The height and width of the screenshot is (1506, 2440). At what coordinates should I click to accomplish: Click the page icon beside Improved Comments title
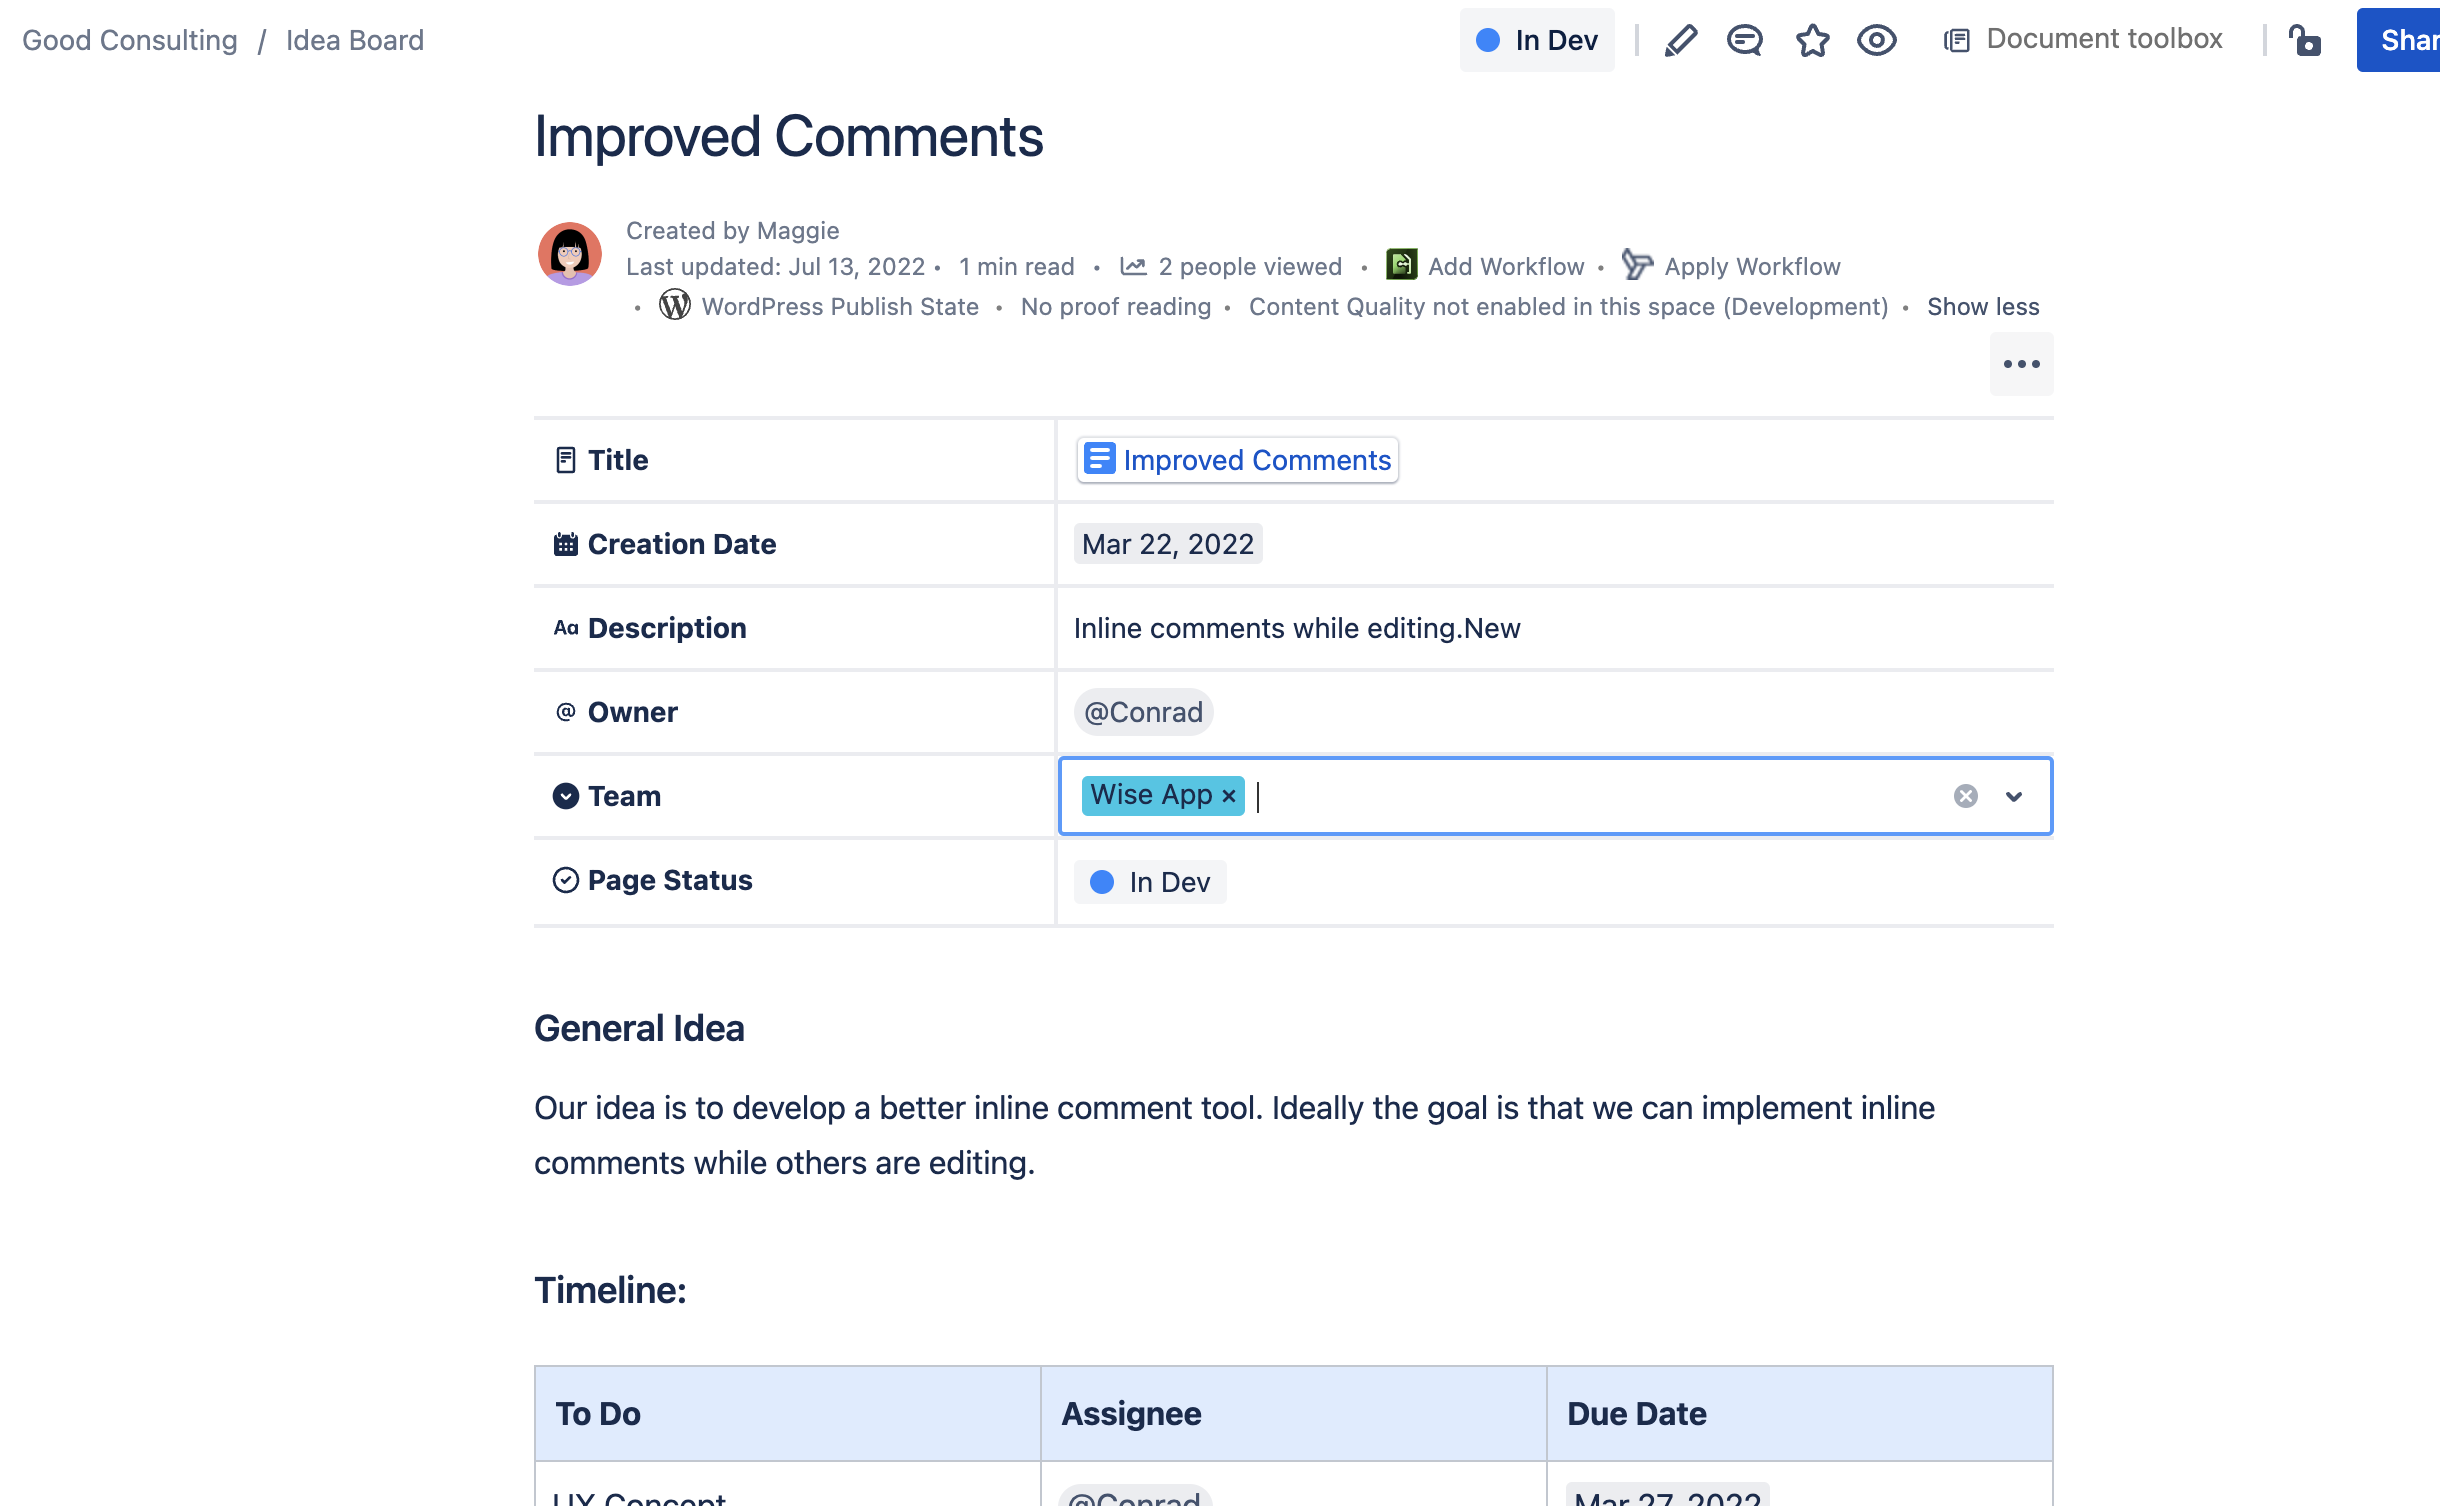point(1098,459)
